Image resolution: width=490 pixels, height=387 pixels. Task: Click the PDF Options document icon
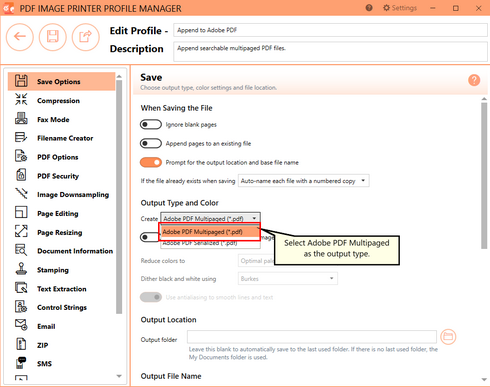click(x=21, y=156)
